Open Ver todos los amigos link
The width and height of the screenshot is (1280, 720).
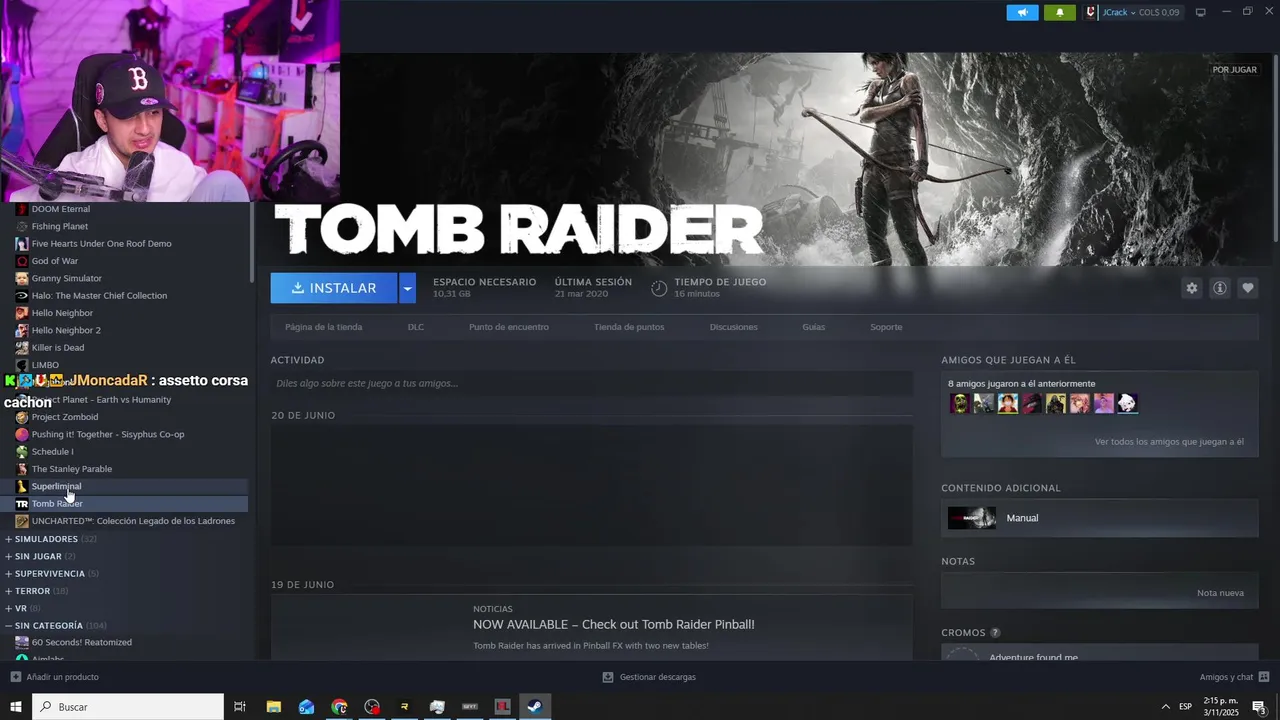(x=1169, y=441)
